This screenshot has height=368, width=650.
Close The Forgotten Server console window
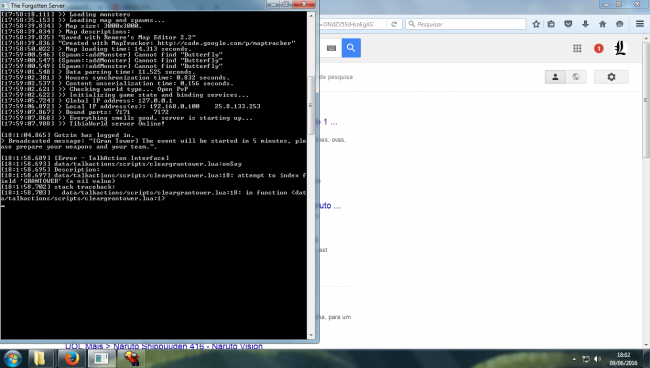[304, 4]
